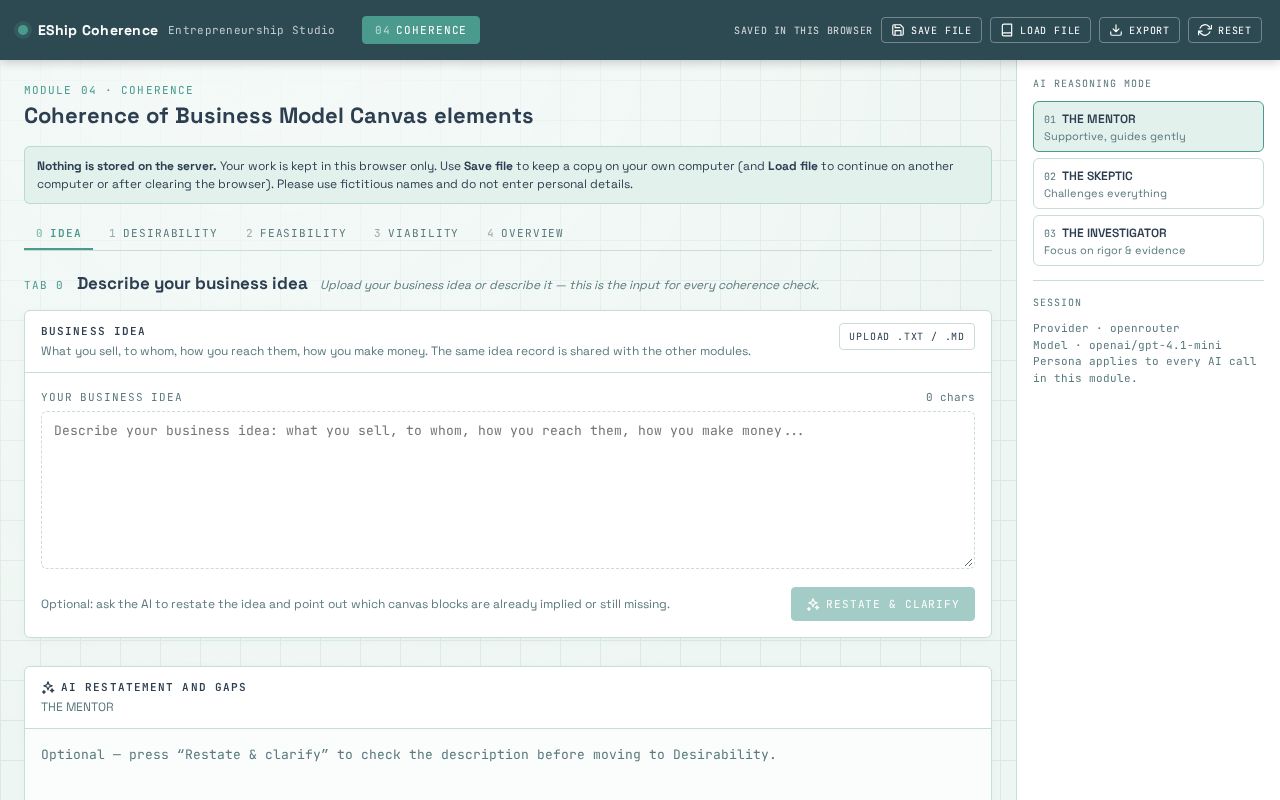The height and width of the screenshot is (800, 1280).
Task: Select The Skeptic reasoning mode
Action: tap(1148, 184)
